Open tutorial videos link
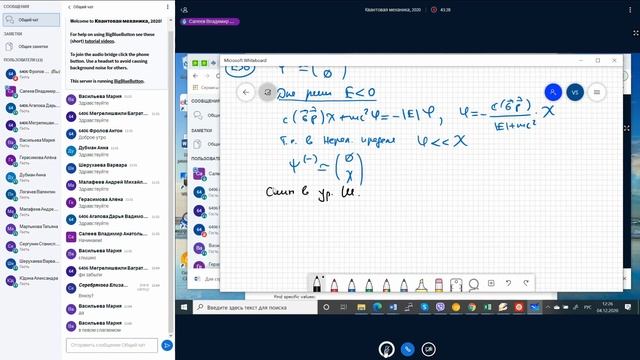The image size is (640, 360). (x=100, y=41)
